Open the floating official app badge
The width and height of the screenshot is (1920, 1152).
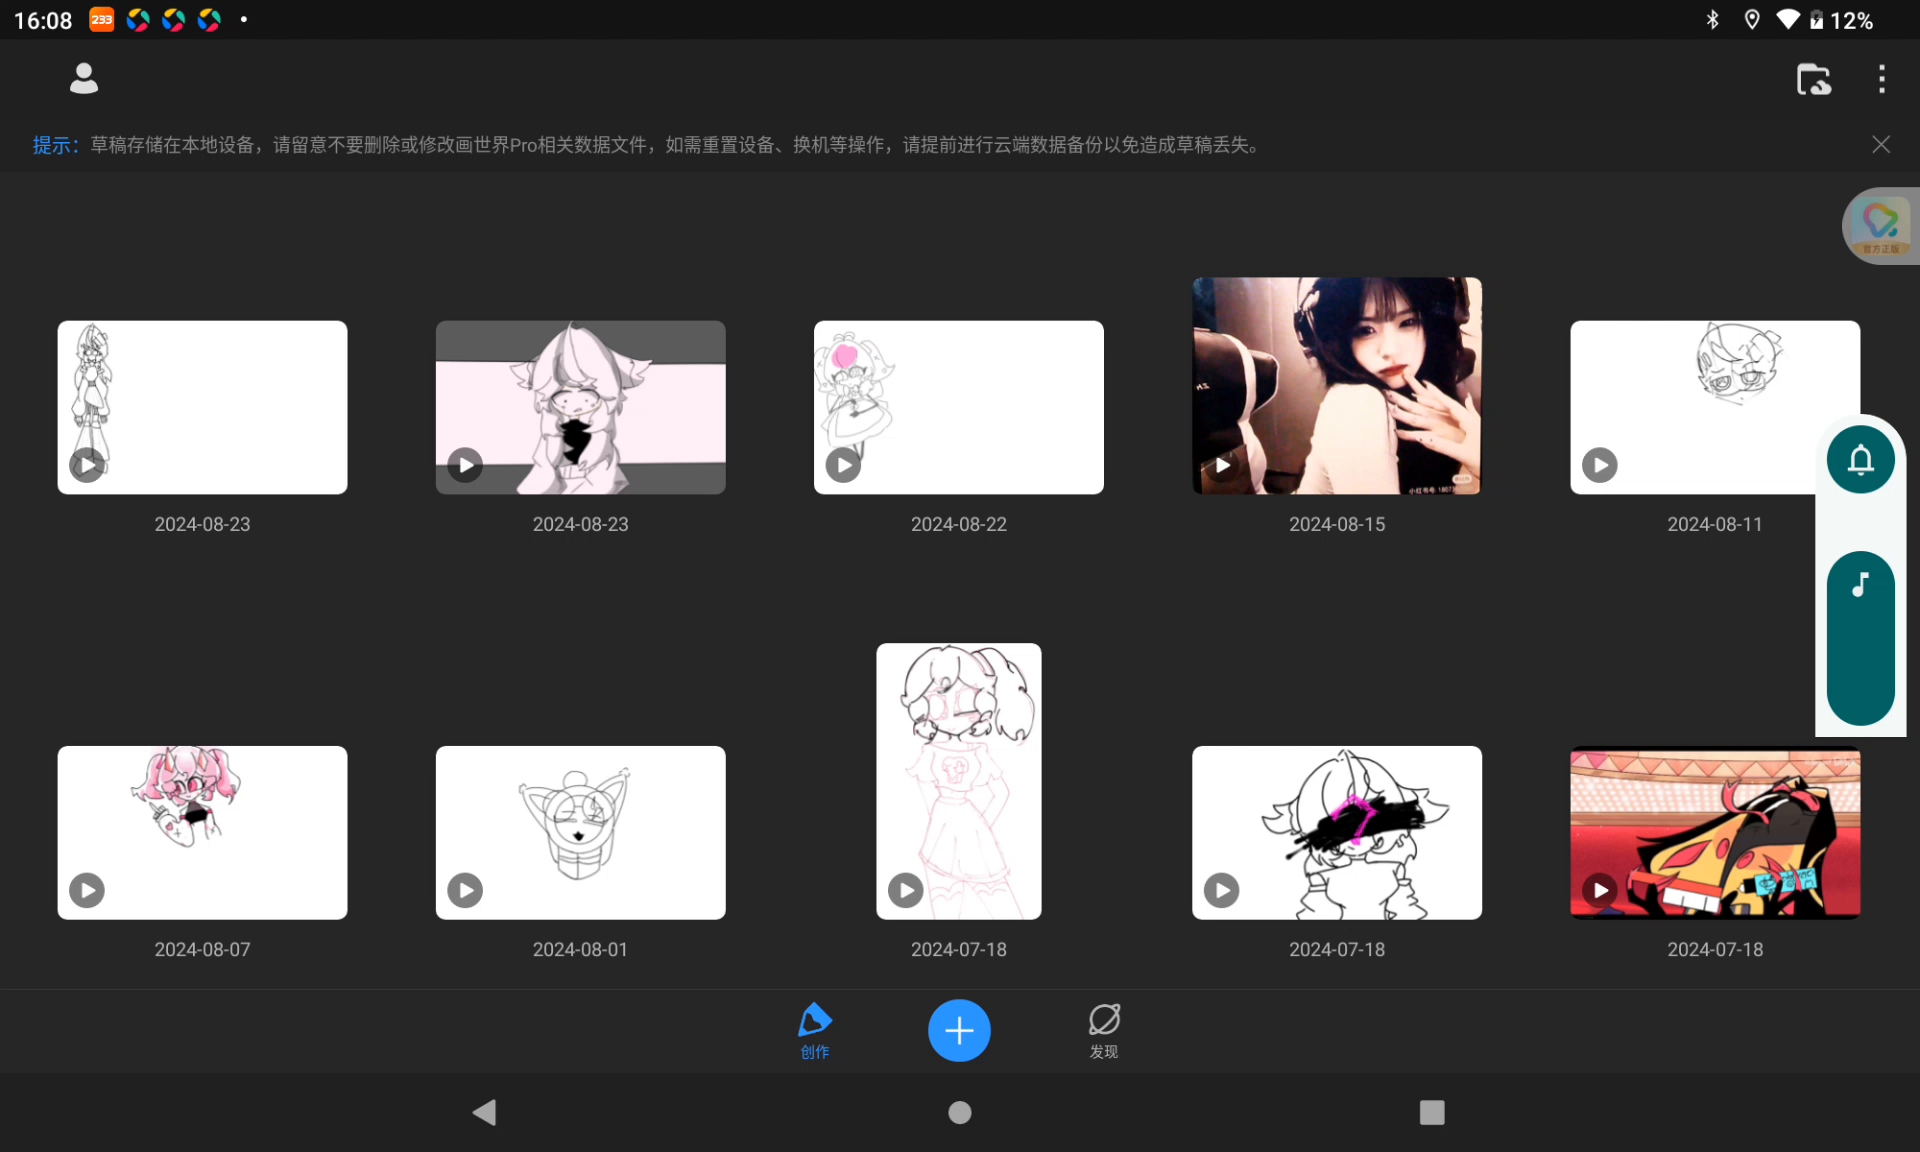[x=1880, y=226]
